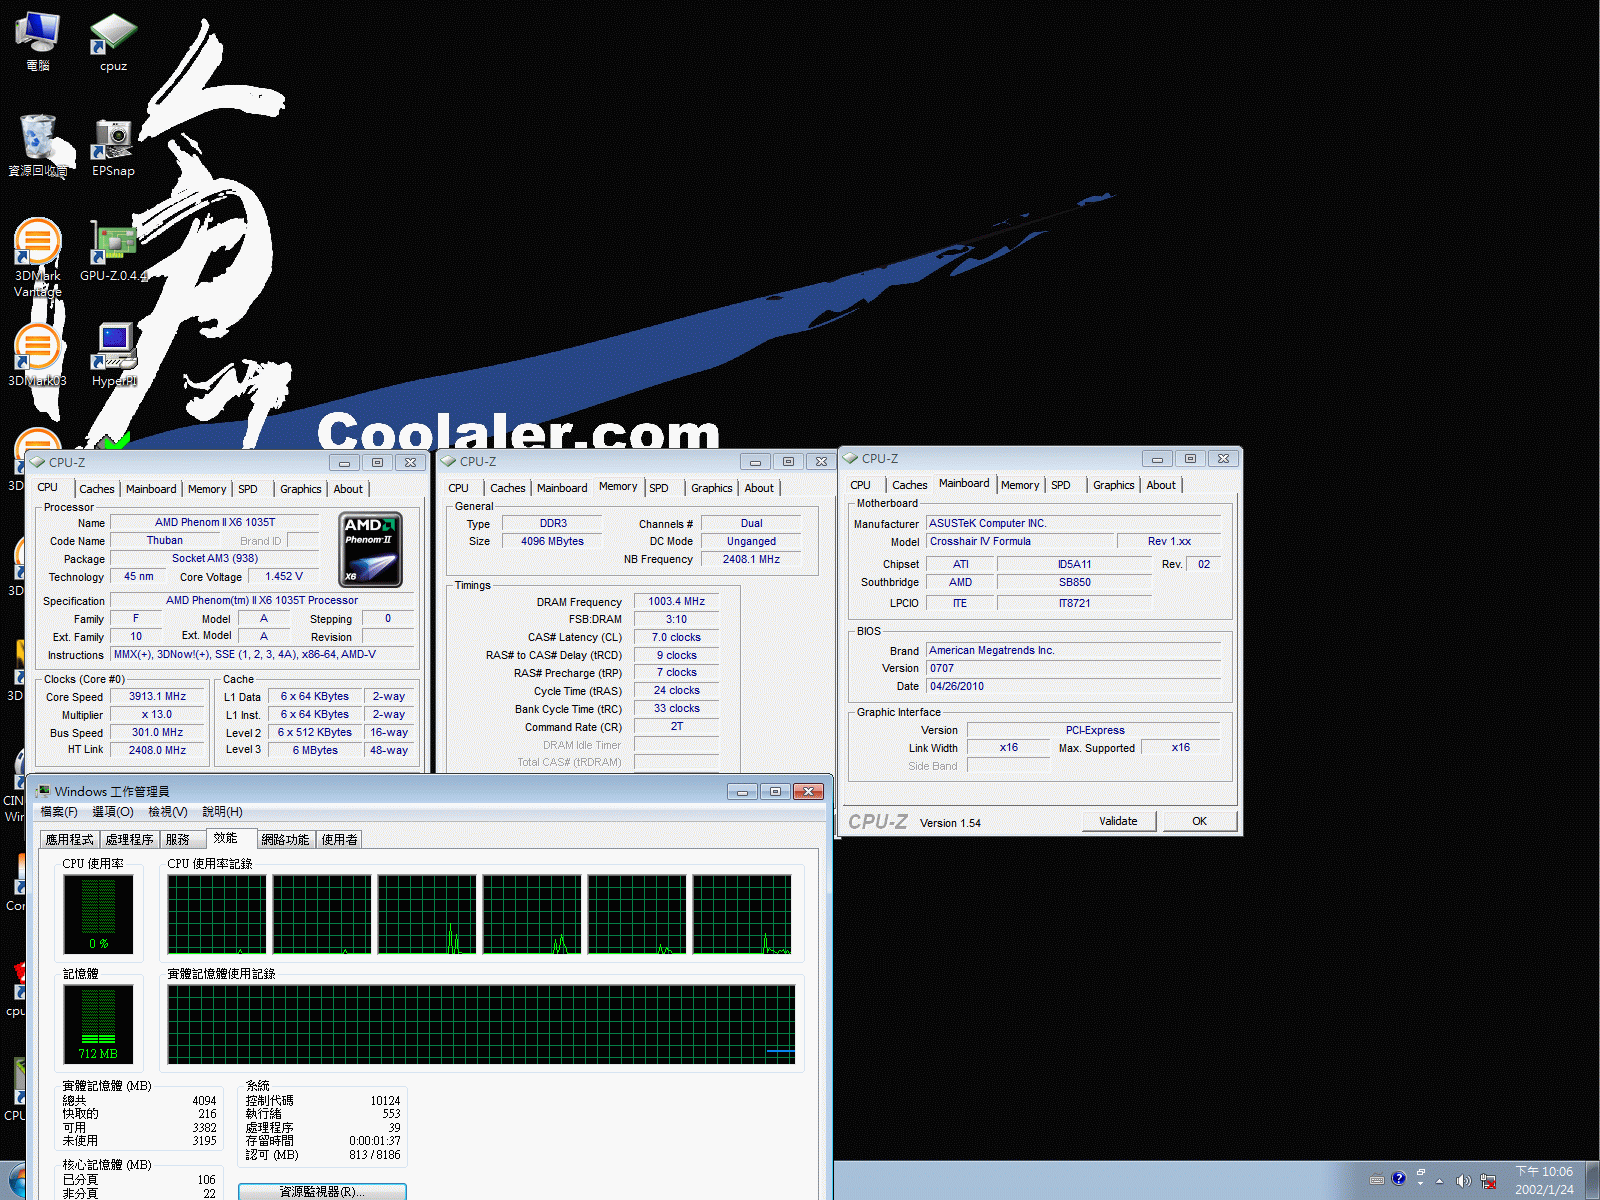Screen dimensions: 1600x1200
Task: Select Graphics tab in middle CPU-Z window
Action: point(712,488)
